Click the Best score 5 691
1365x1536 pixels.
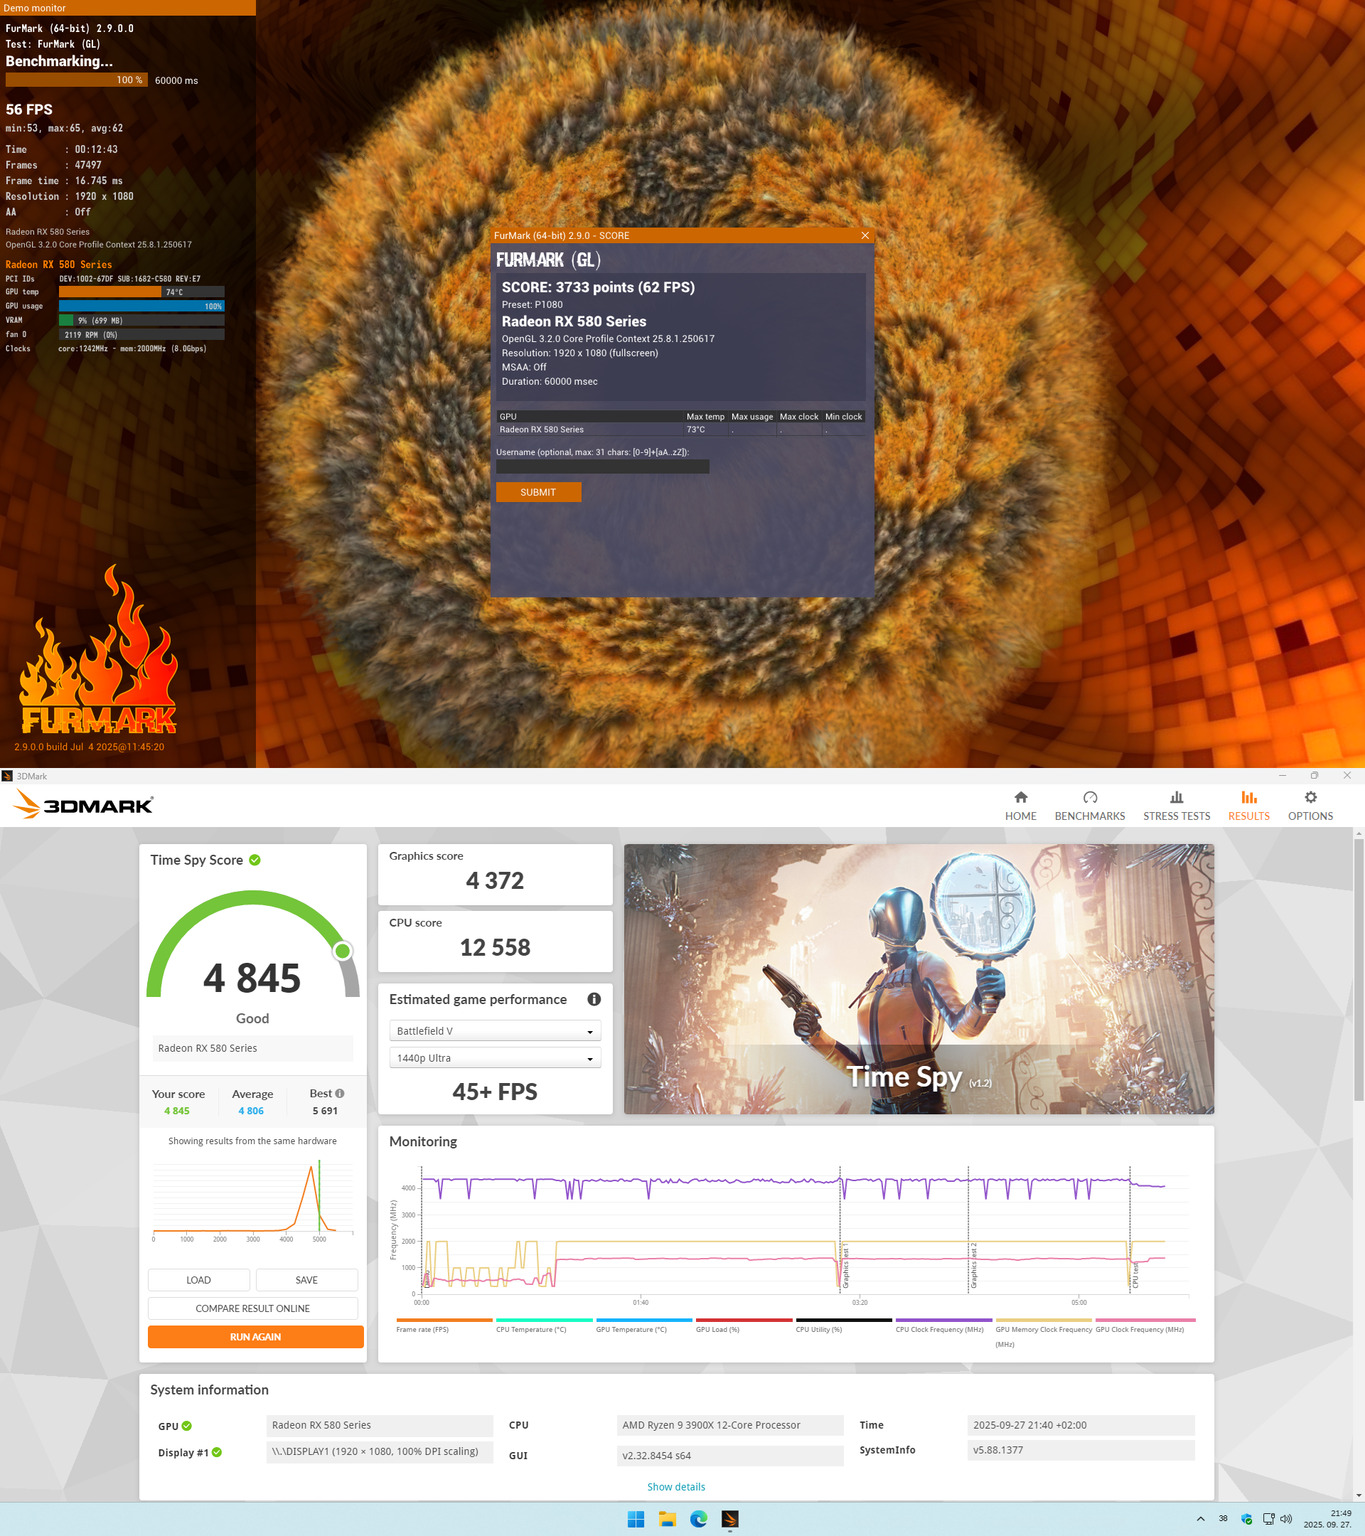pos(325,1111)
